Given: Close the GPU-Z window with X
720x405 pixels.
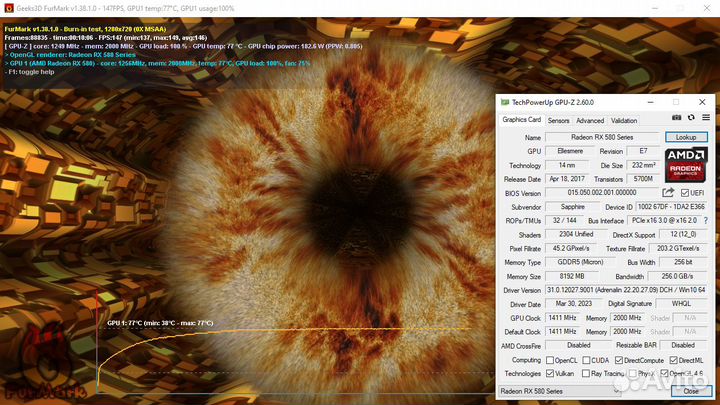Looking at the screenshot, I should (702, 102).
